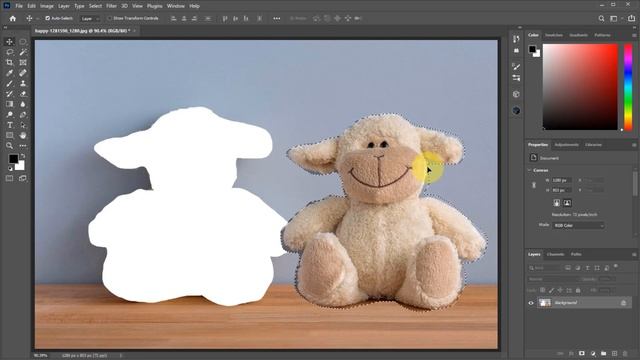Open the Auto-Select Layer dropdown

click(90, 18)
